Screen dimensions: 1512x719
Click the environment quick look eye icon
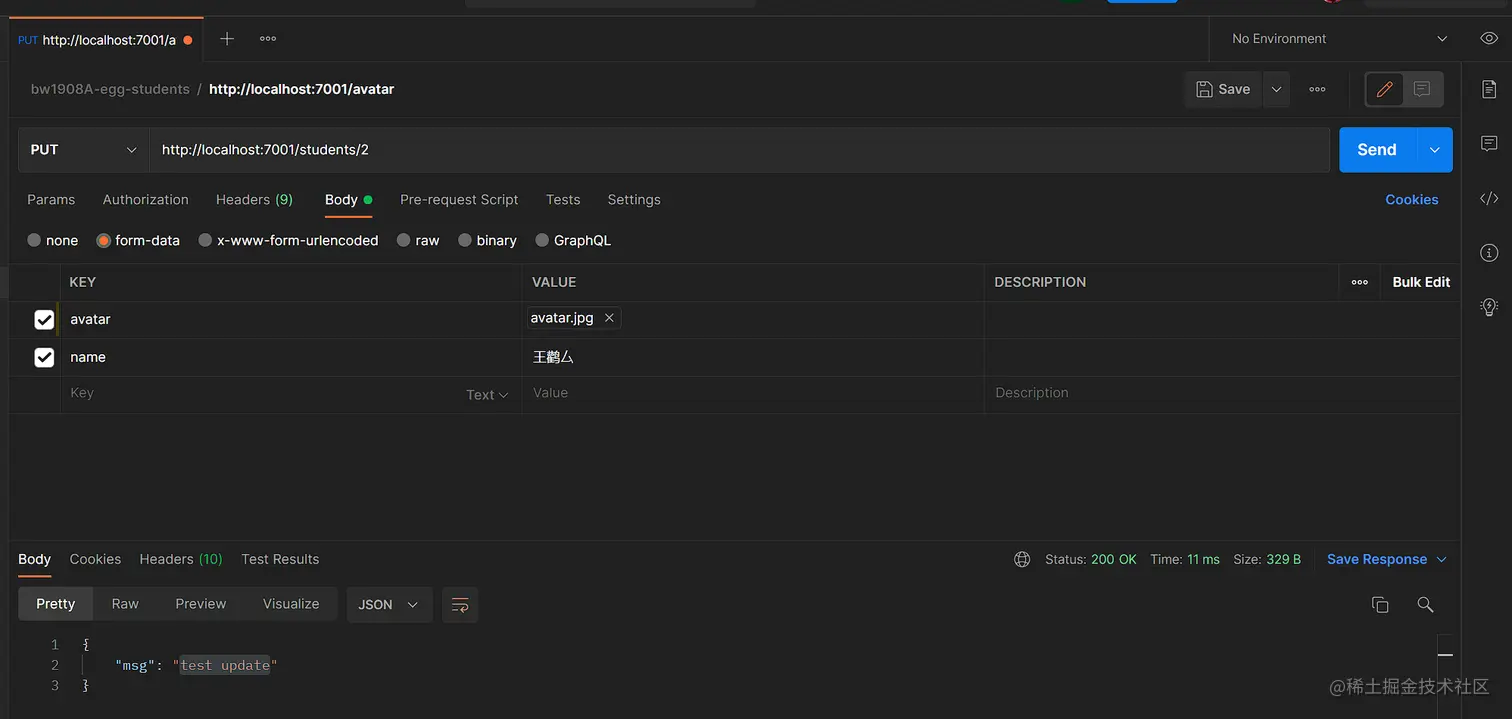click(1489, 39)
